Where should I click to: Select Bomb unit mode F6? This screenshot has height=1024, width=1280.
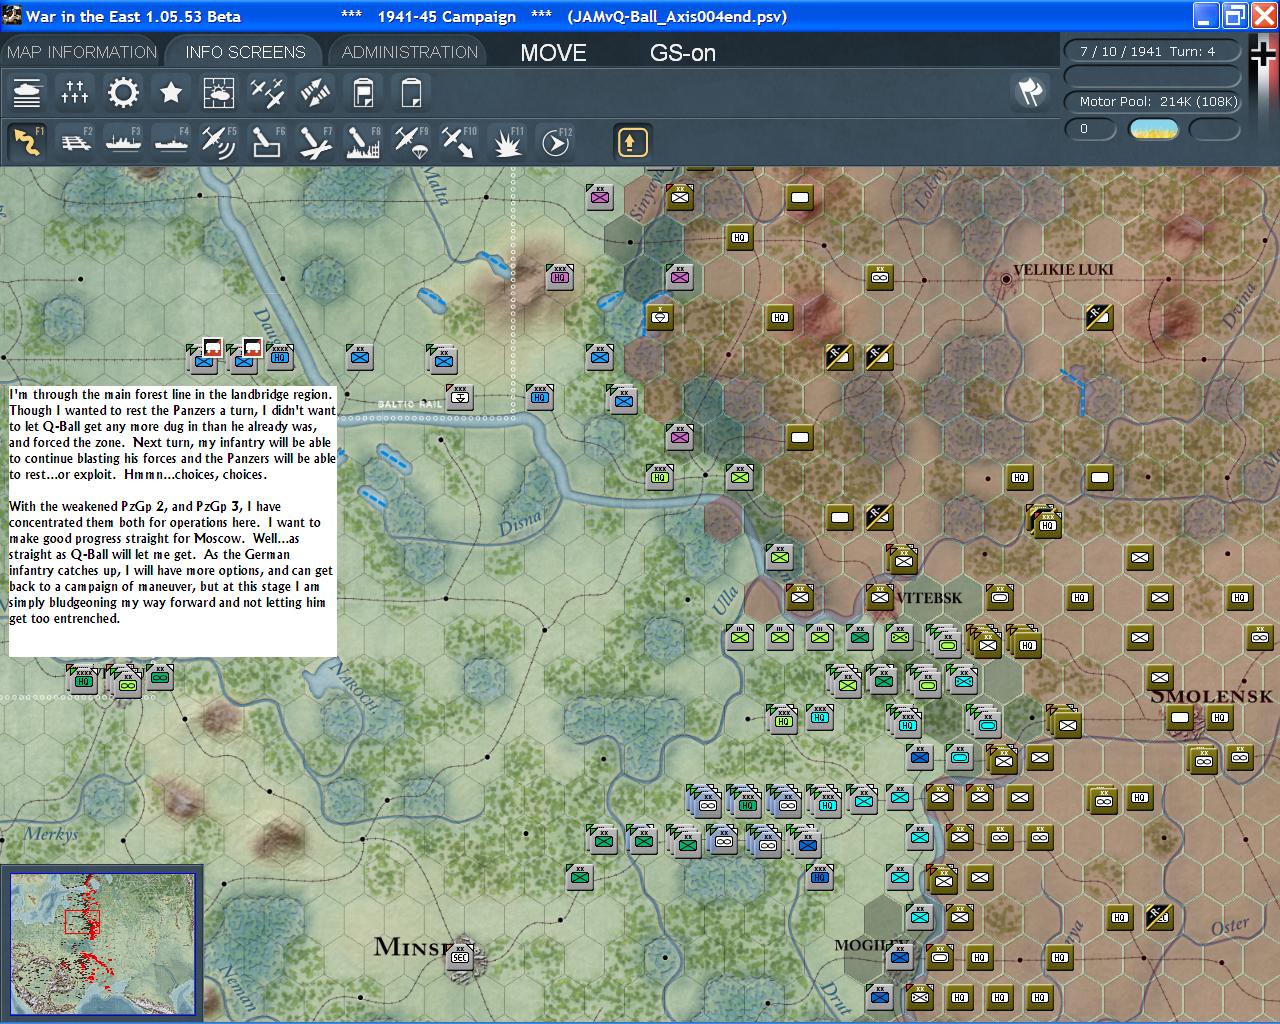(x=267, y=142)
